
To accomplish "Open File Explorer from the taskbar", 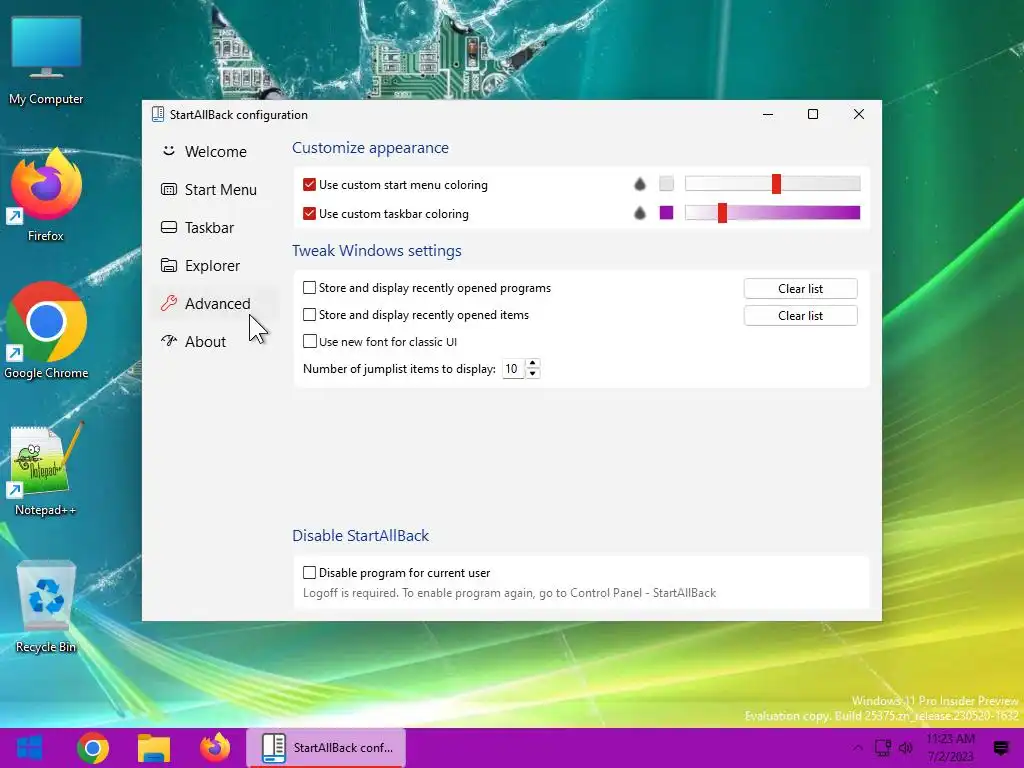I will [154, 748].
